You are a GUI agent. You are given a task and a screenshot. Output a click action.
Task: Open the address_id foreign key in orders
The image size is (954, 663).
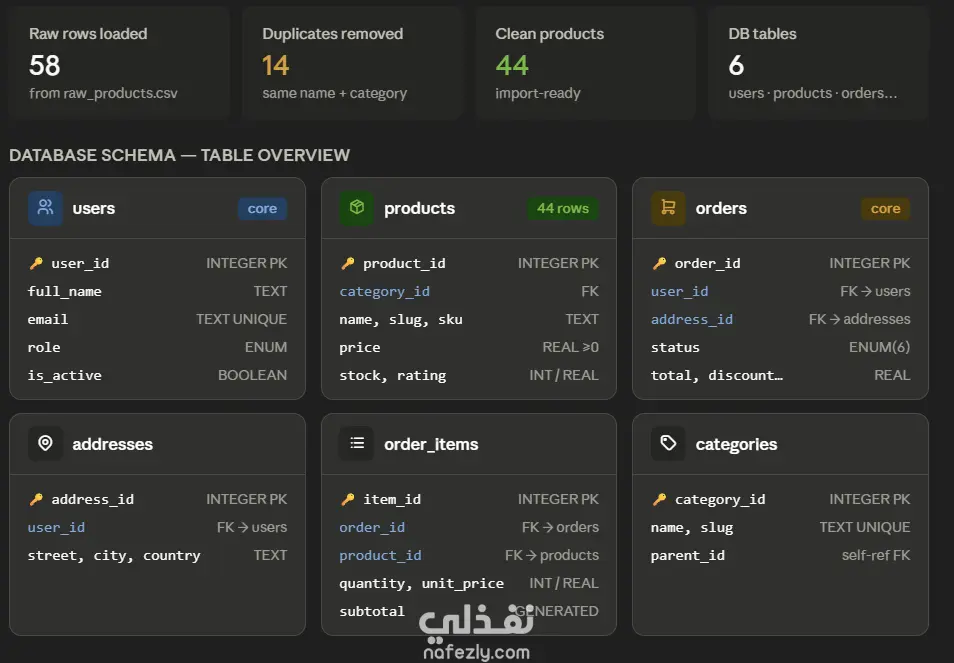692,319
